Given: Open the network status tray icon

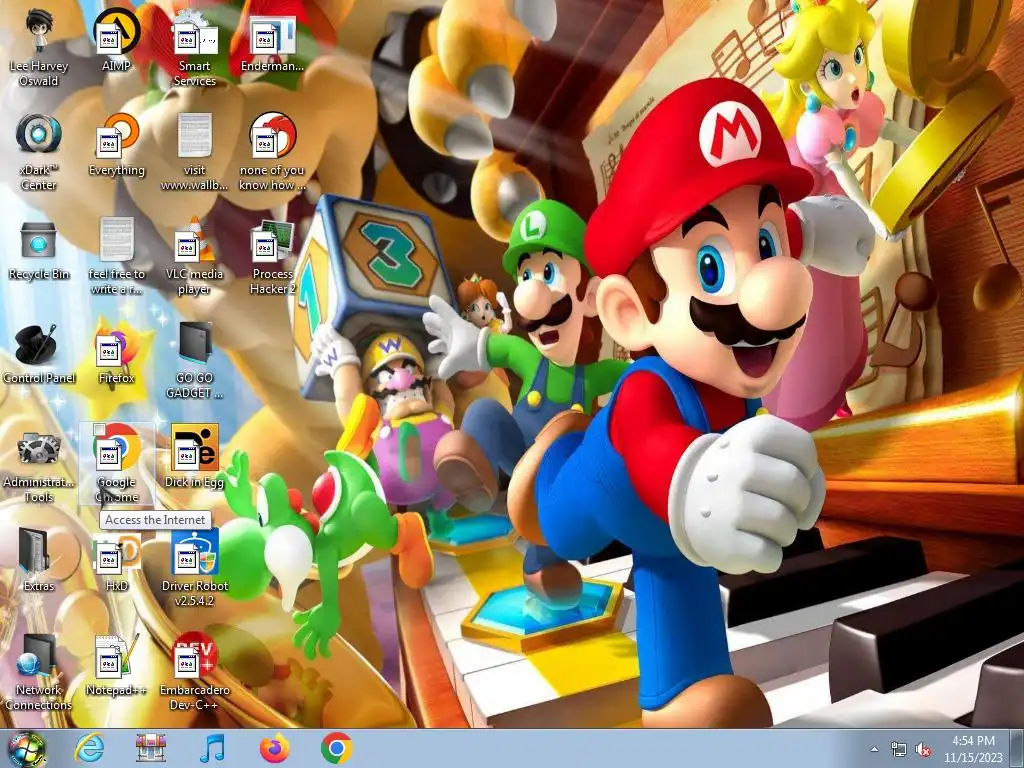Looking at the screenshot, I should (x=899, y=750).
